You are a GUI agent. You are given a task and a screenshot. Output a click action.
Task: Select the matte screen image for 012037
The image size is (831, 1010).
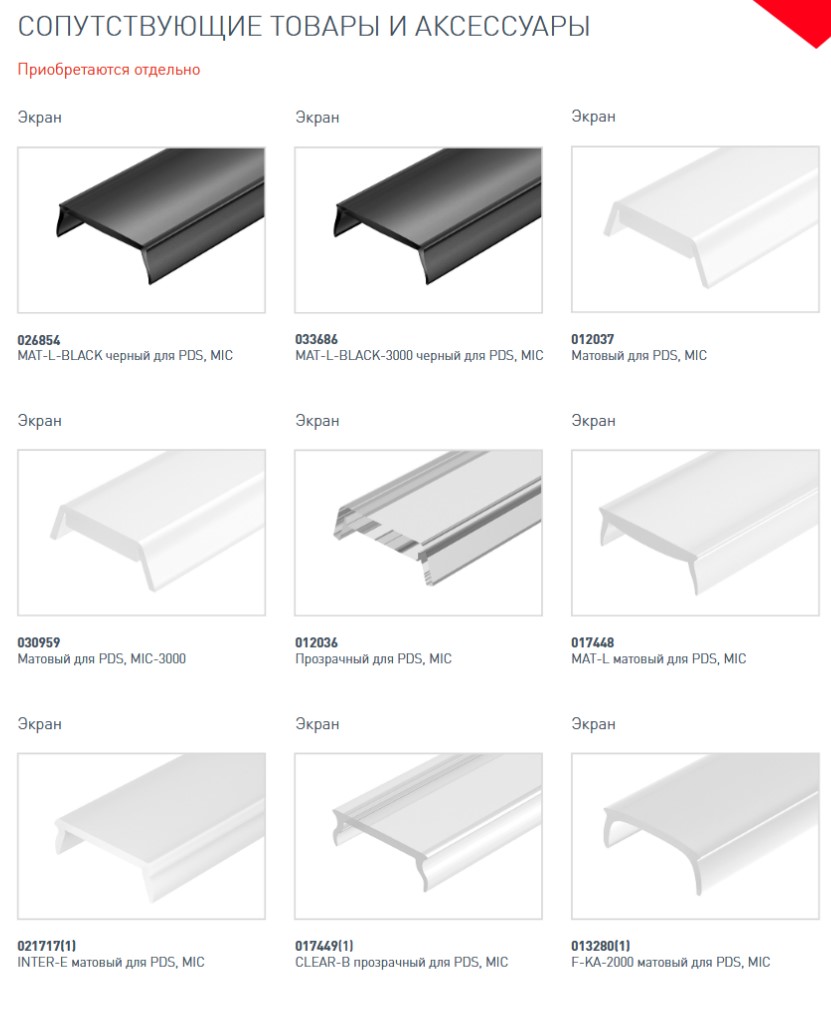point(695,229)
